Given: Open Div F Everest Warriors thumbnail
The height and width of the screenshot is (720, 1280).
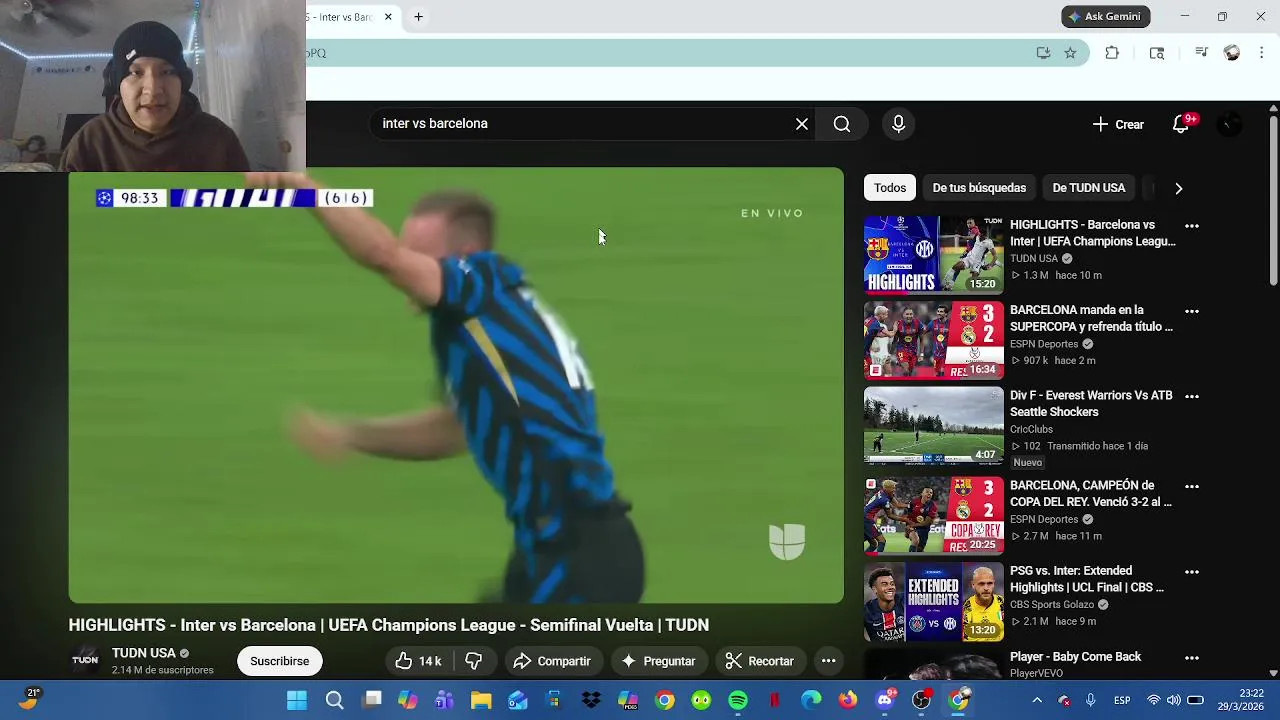Looking at the screenshot, I should tap(933, 426).
